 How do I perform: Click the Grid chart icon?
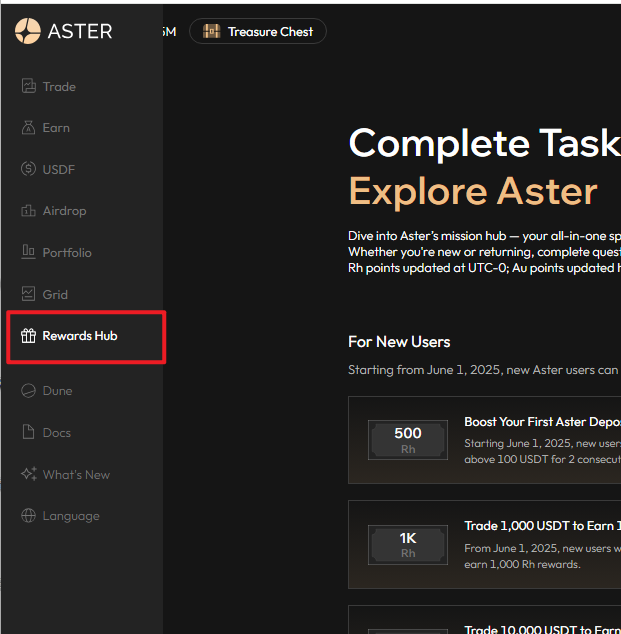point(28,294)
